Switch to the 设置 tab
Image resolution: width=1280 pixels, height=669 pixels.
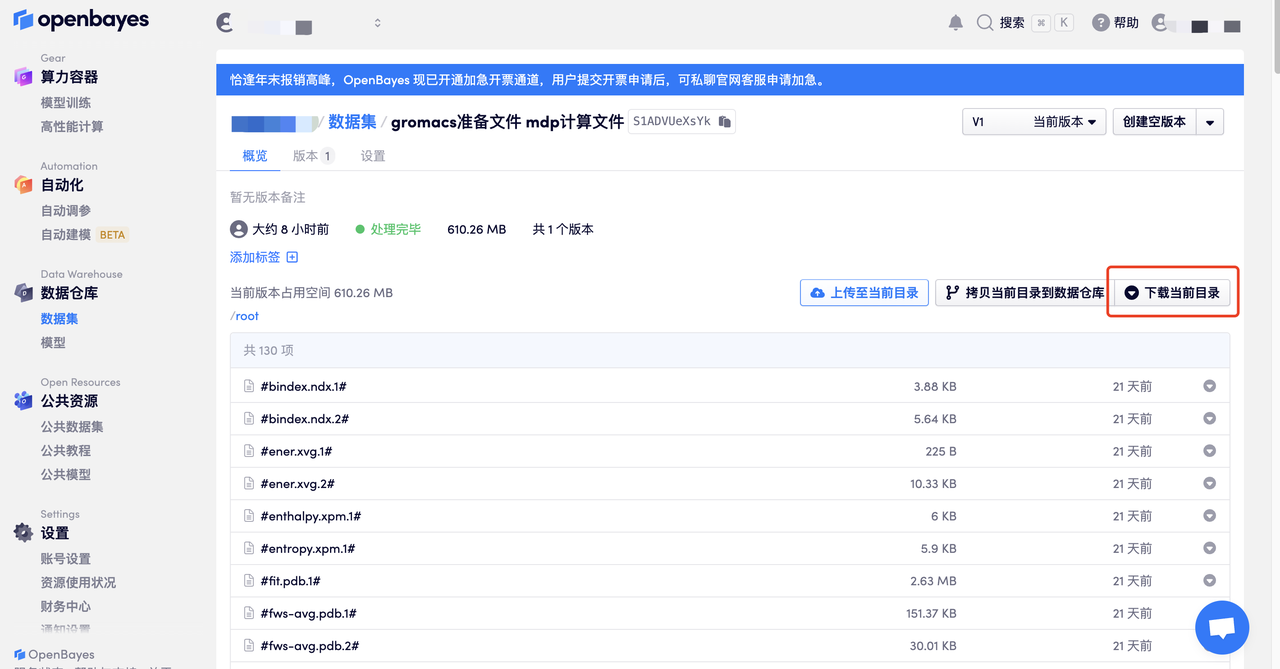tap(373, 156)
